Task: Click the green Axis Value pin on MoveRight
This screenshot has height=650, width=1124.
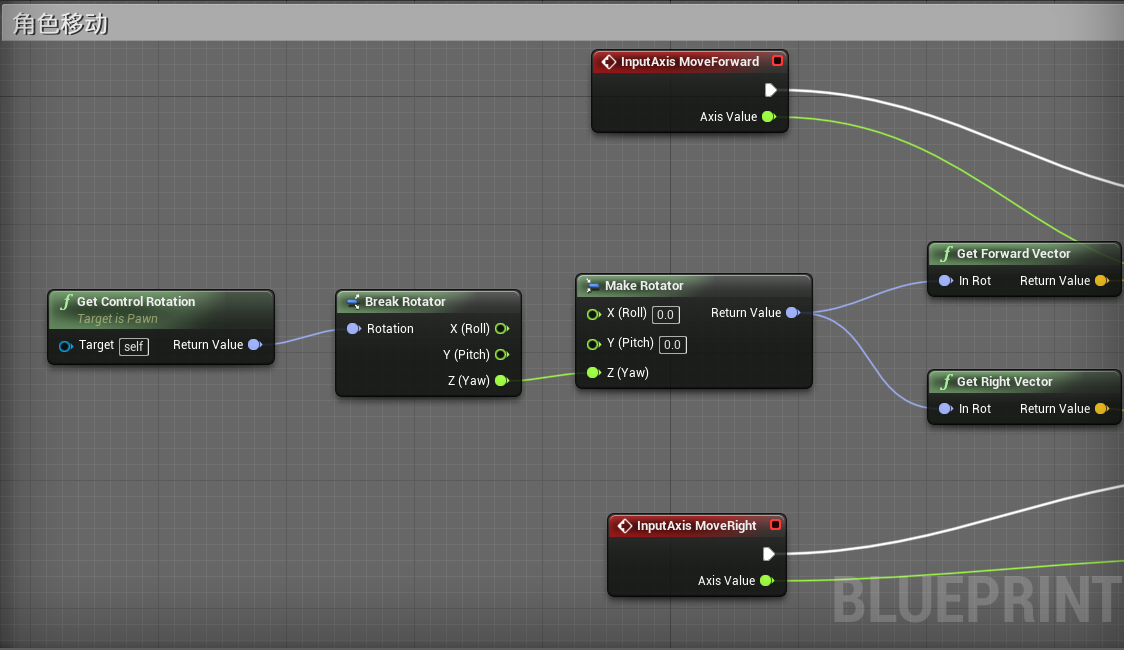Action: point(767,580)
